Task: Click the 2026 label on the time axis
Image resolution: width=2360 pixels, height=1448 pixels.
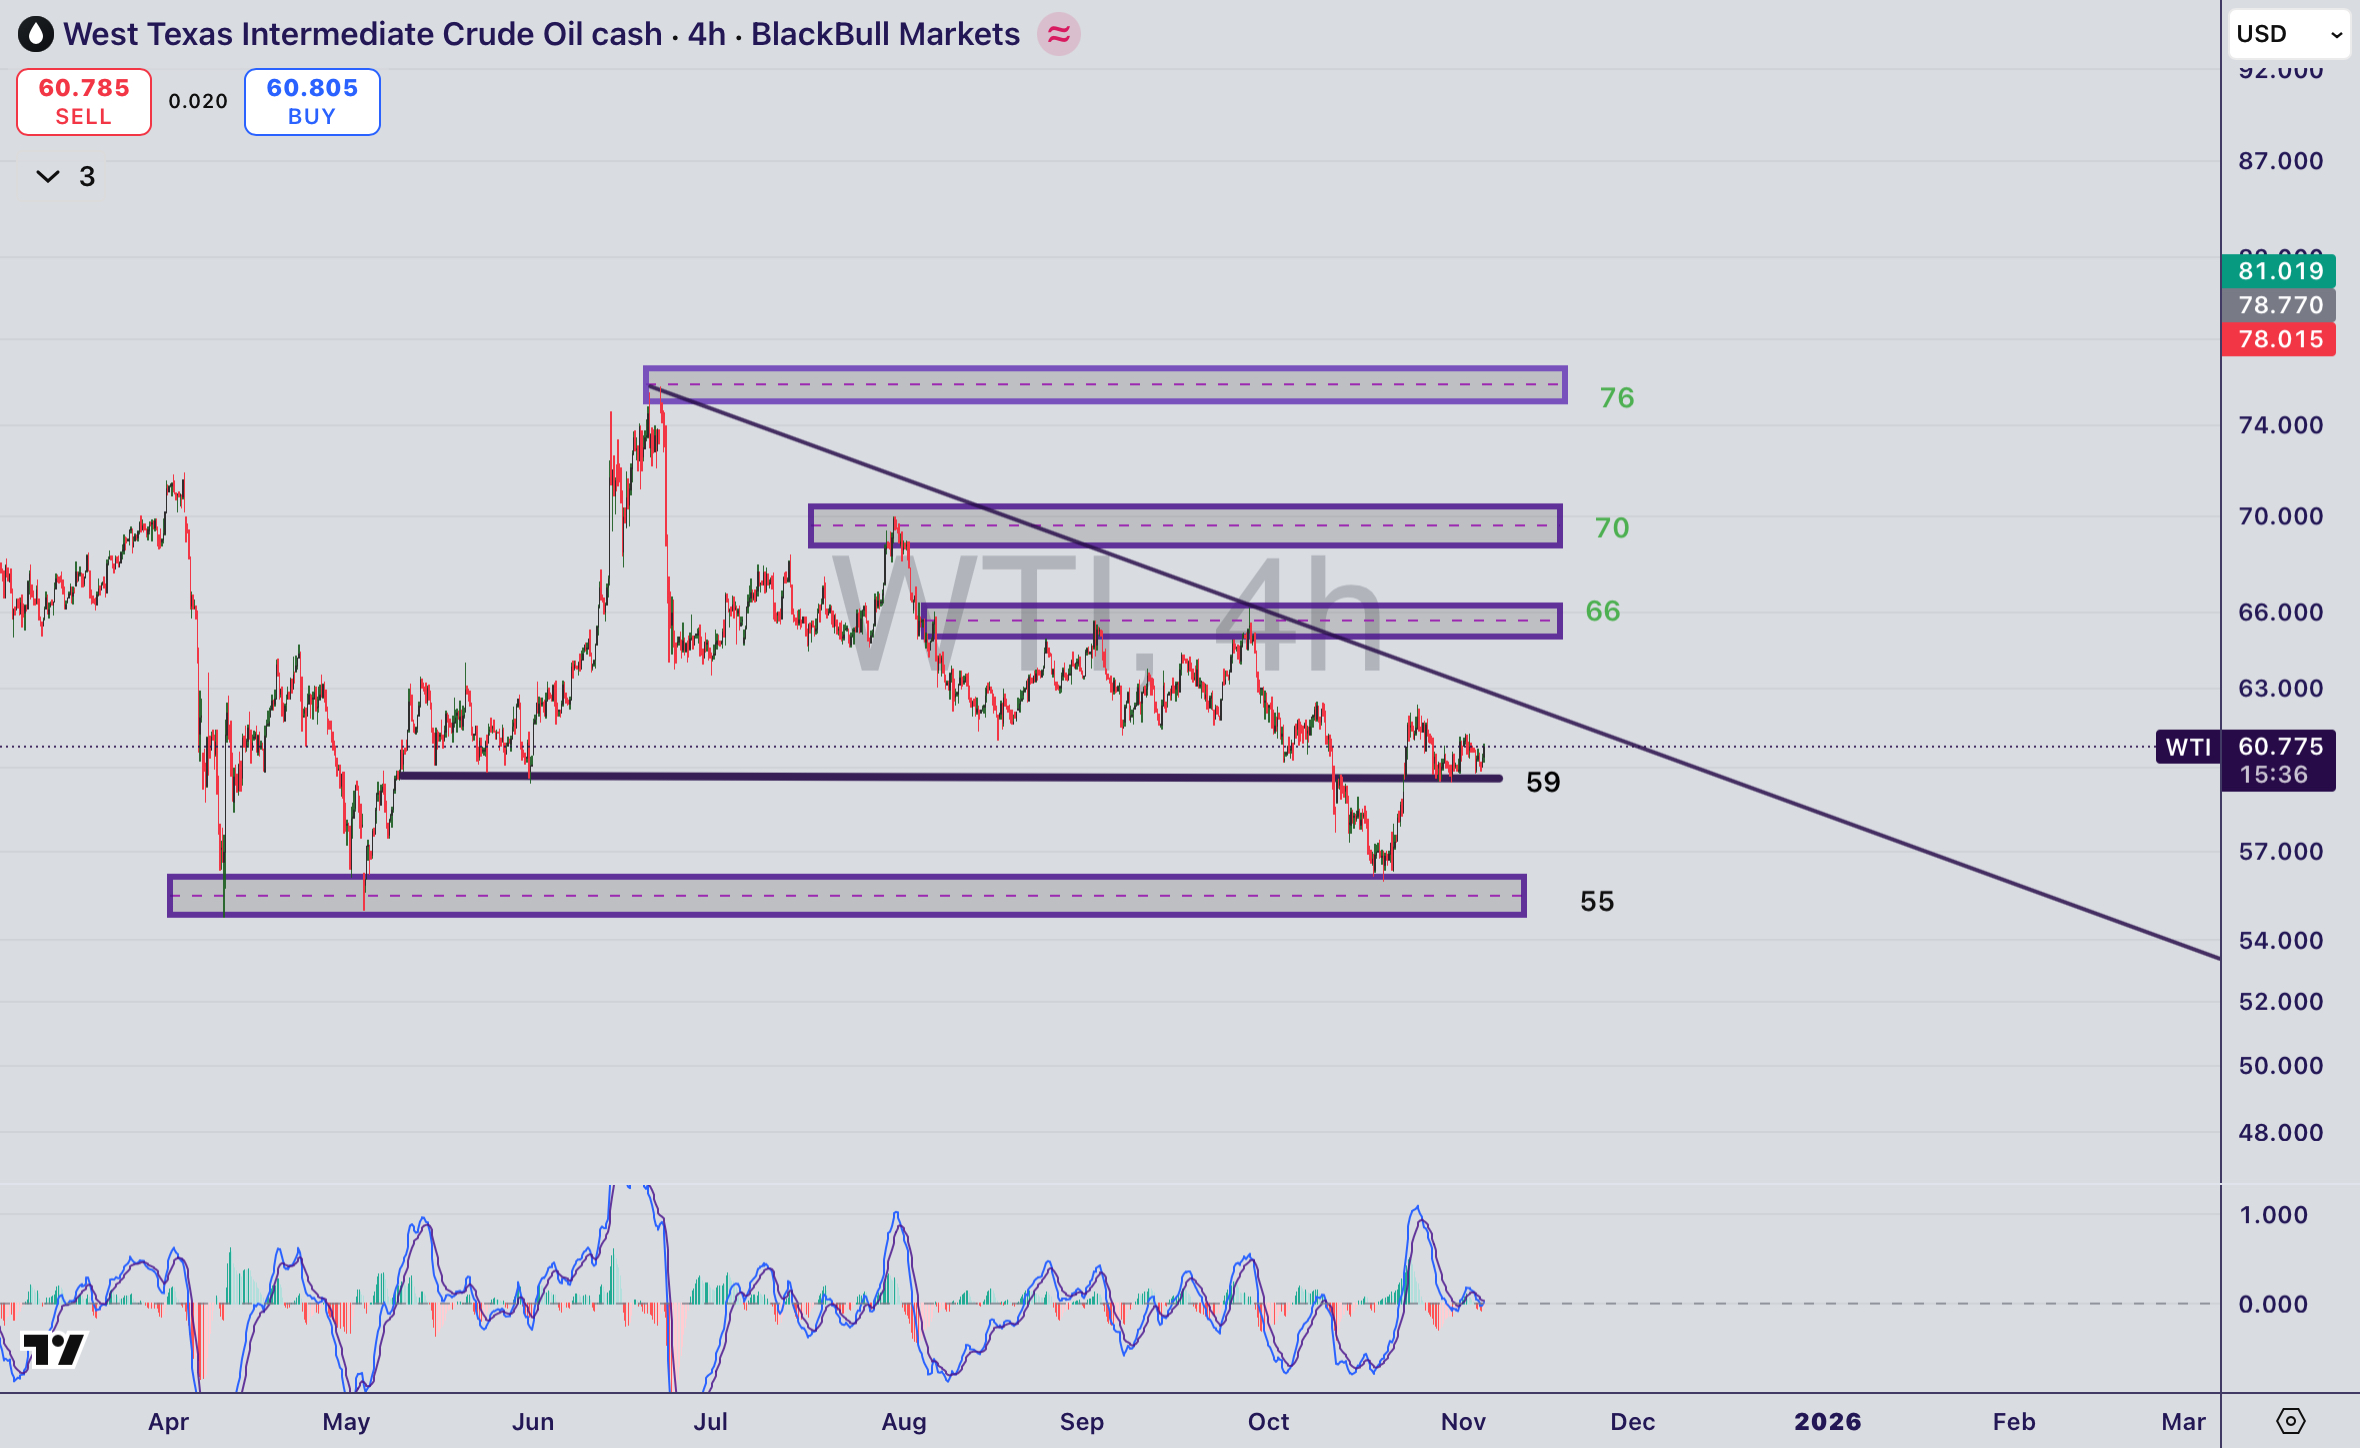Action: 1829,1421
